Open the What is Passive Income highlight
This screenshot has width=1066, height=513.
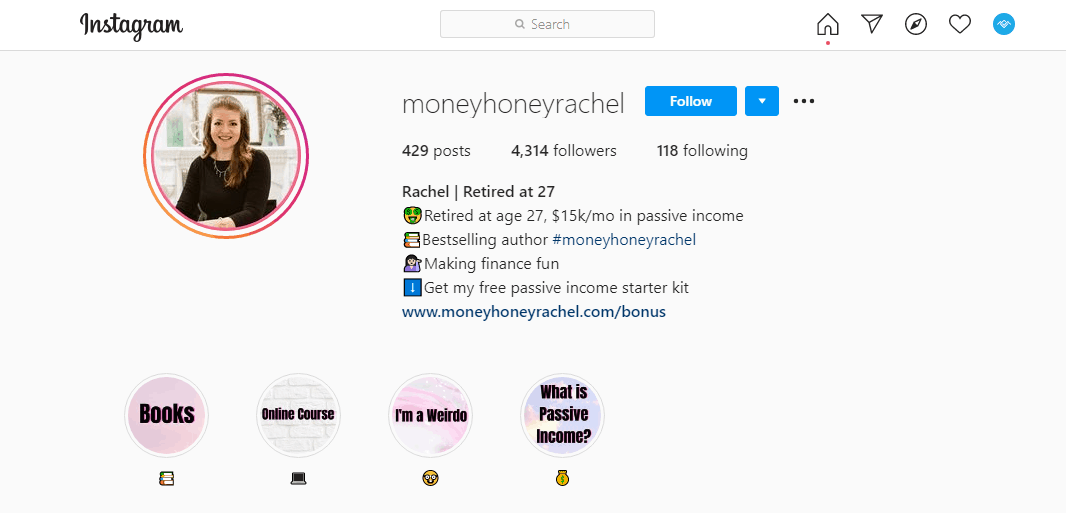(562, 414)
